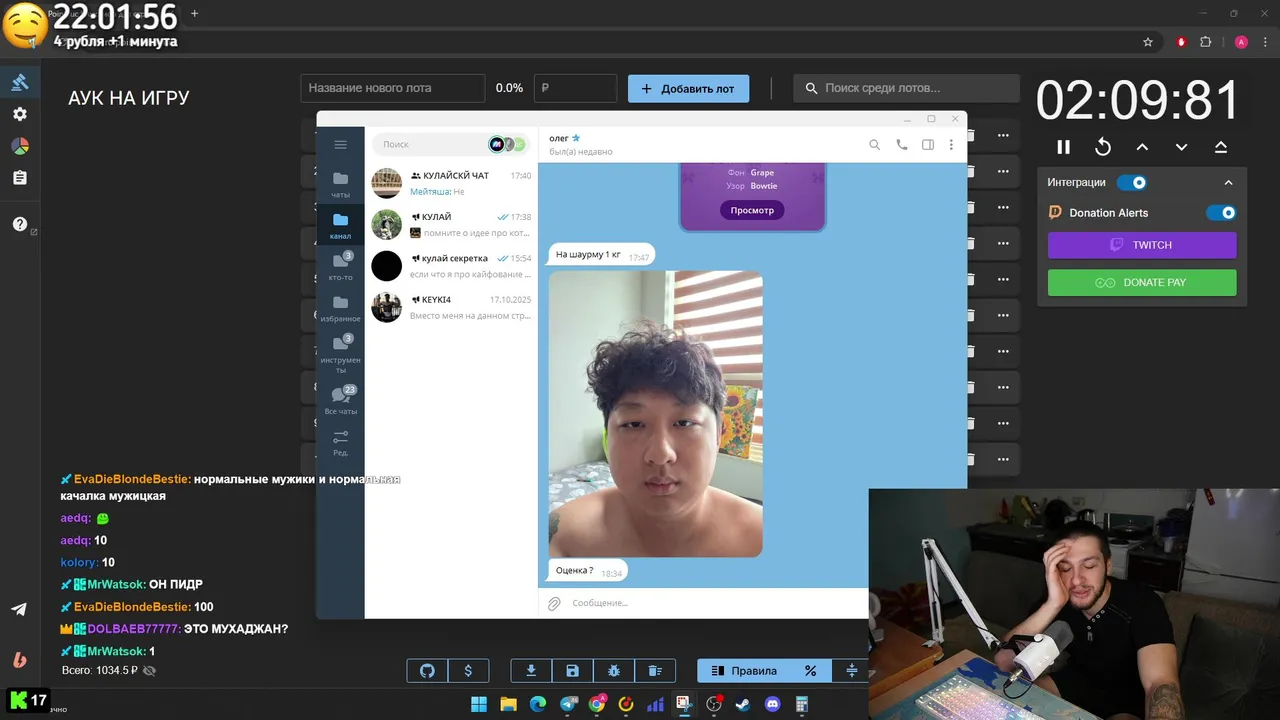
Task: Open the КУЛАЙ channel chat
Action: click(x=451, y=224)
